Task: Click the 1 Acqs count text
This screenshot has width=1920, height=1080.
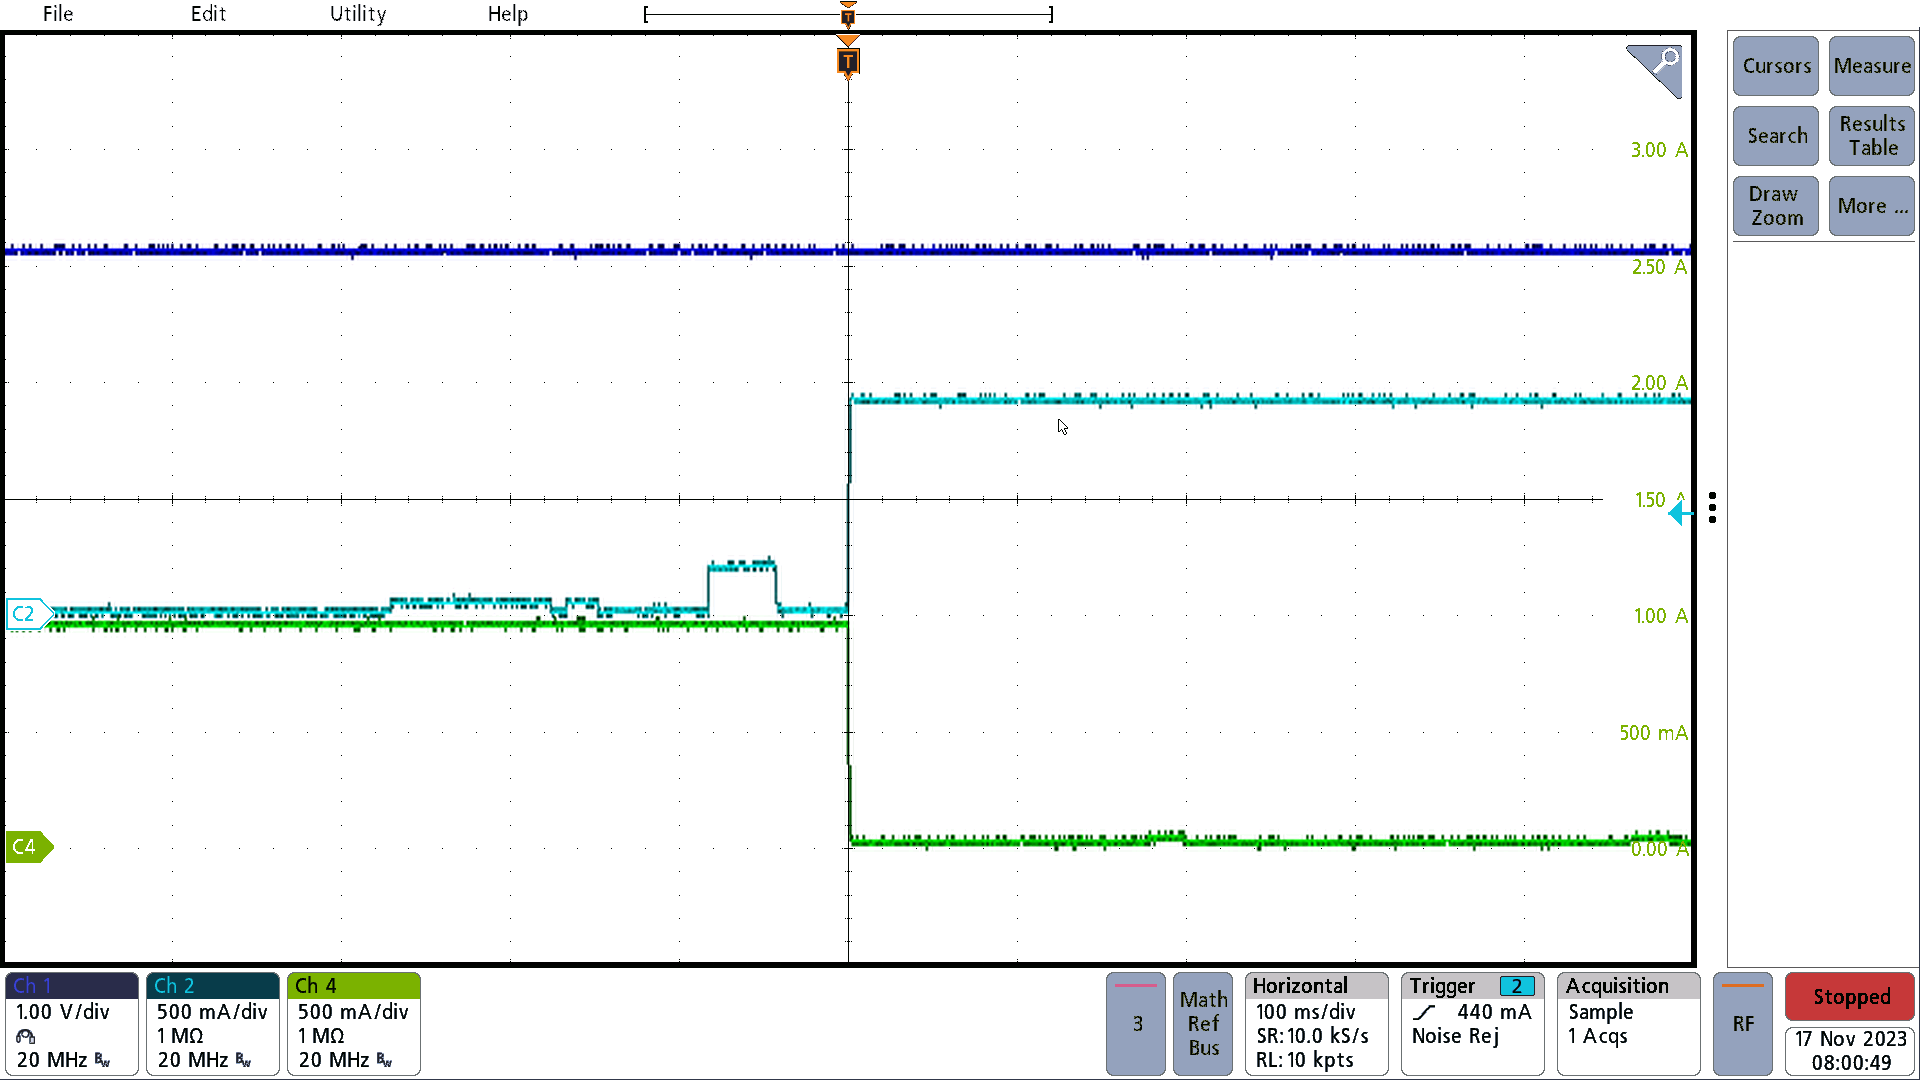Action: click(x=1597, y=1036)
